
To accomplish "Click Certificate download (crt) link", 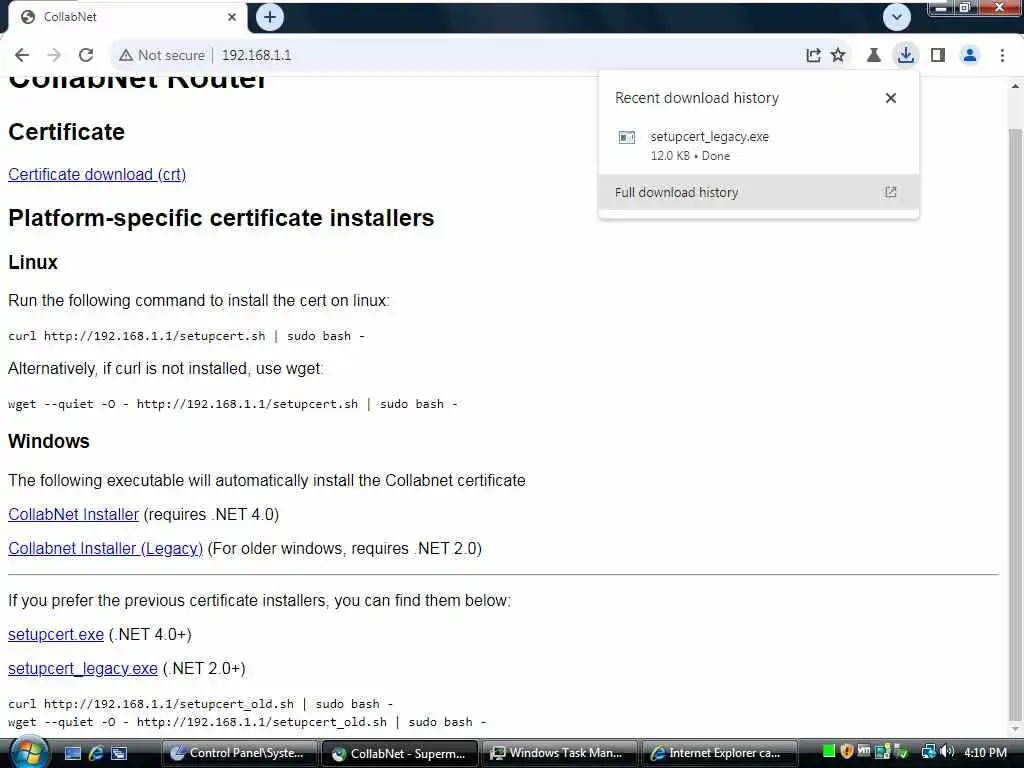I will 97,174.
